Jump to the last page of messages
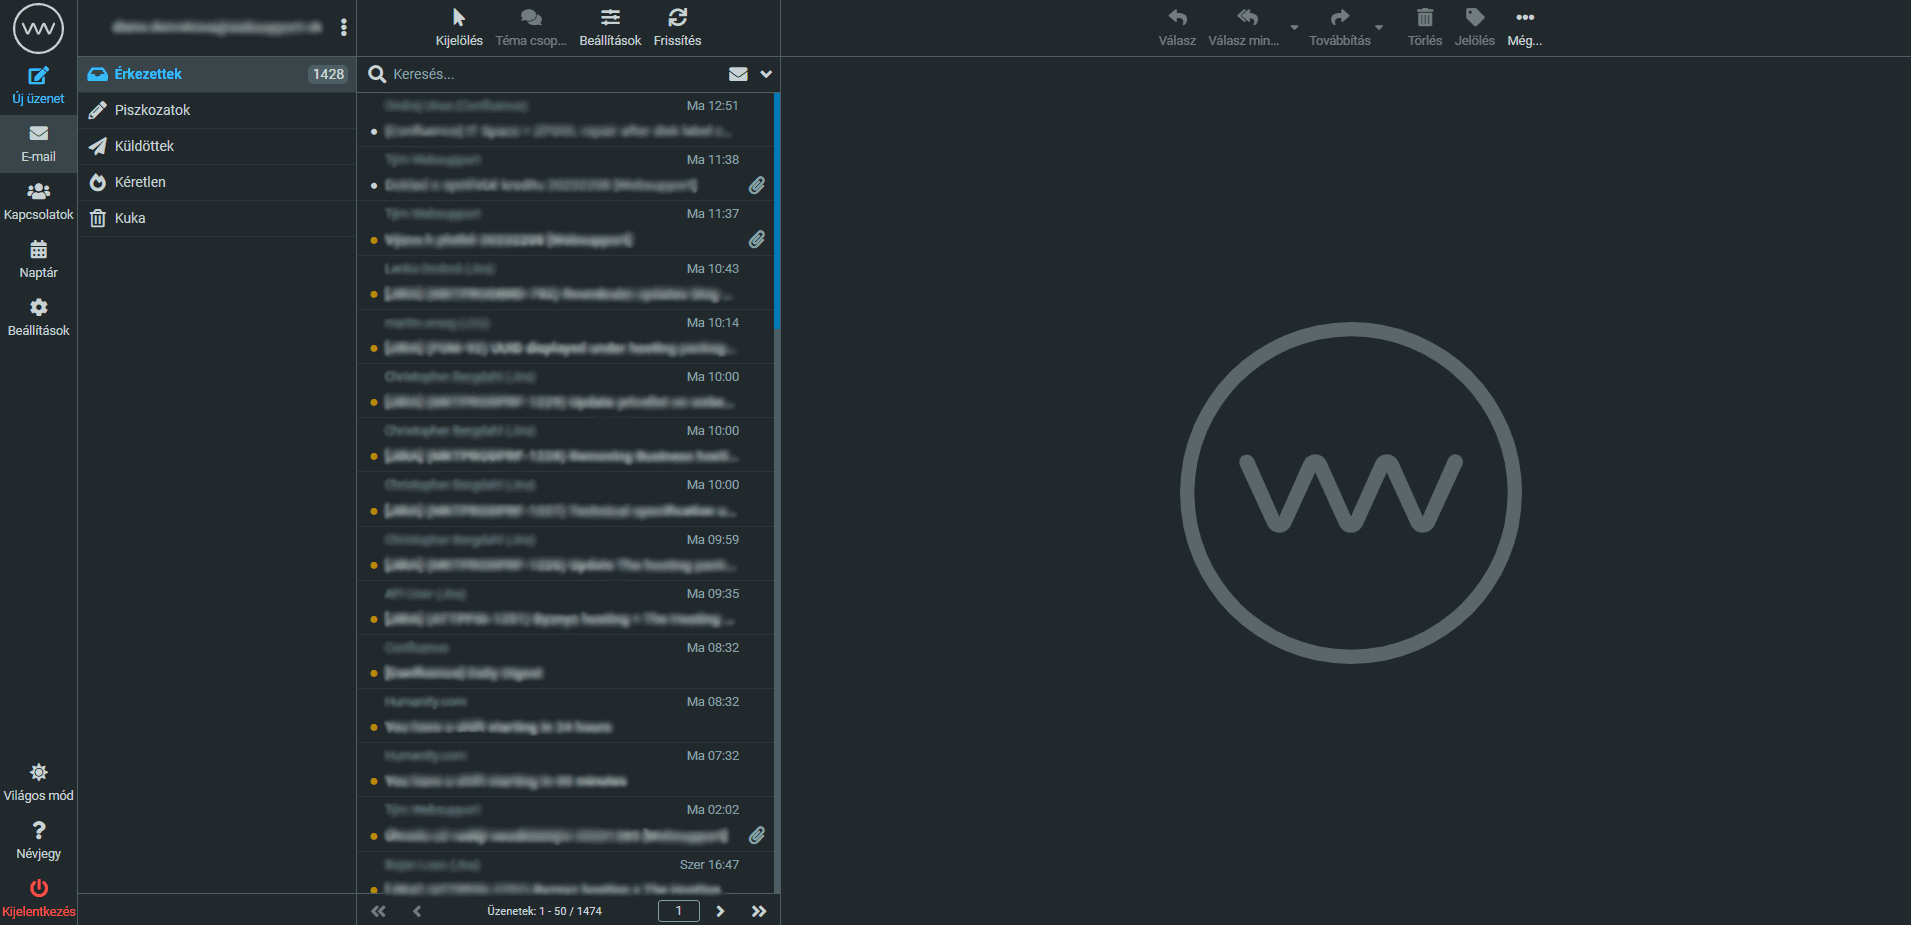This screenshot has height=925, width=1911. coord(759,911)
